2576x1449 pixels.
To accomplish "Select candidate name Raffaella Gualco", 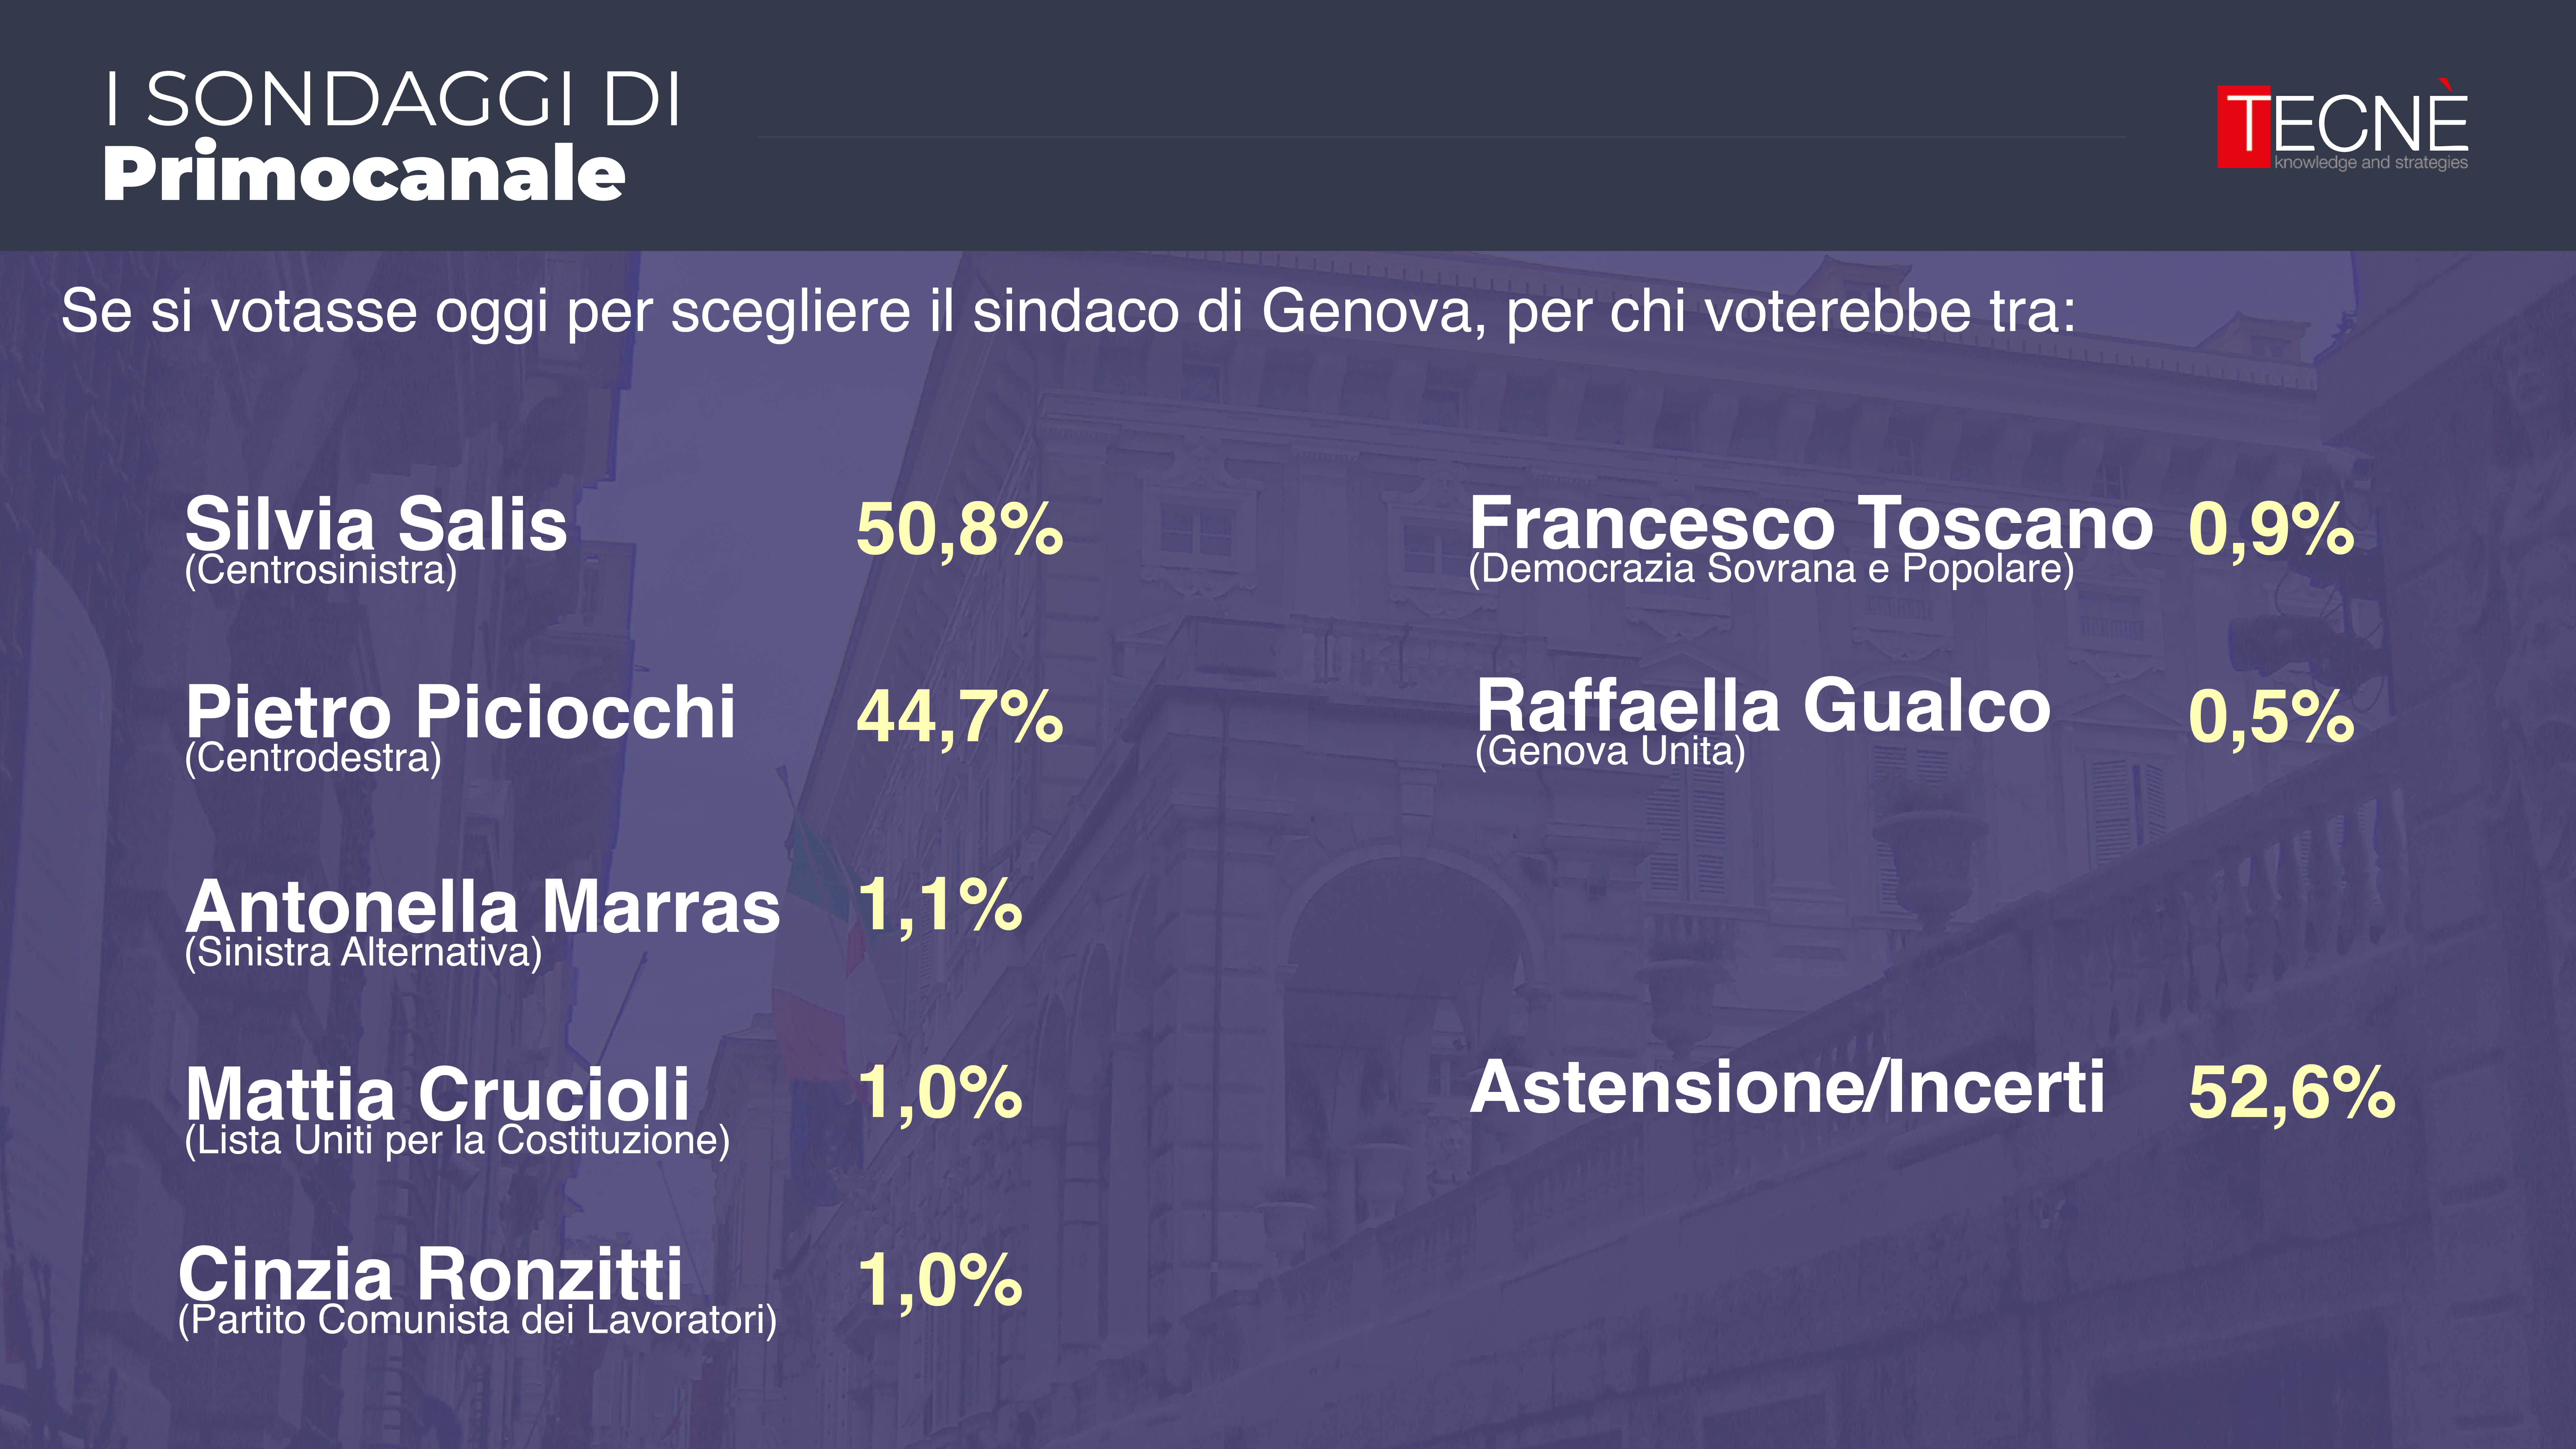I will 1763,706.
